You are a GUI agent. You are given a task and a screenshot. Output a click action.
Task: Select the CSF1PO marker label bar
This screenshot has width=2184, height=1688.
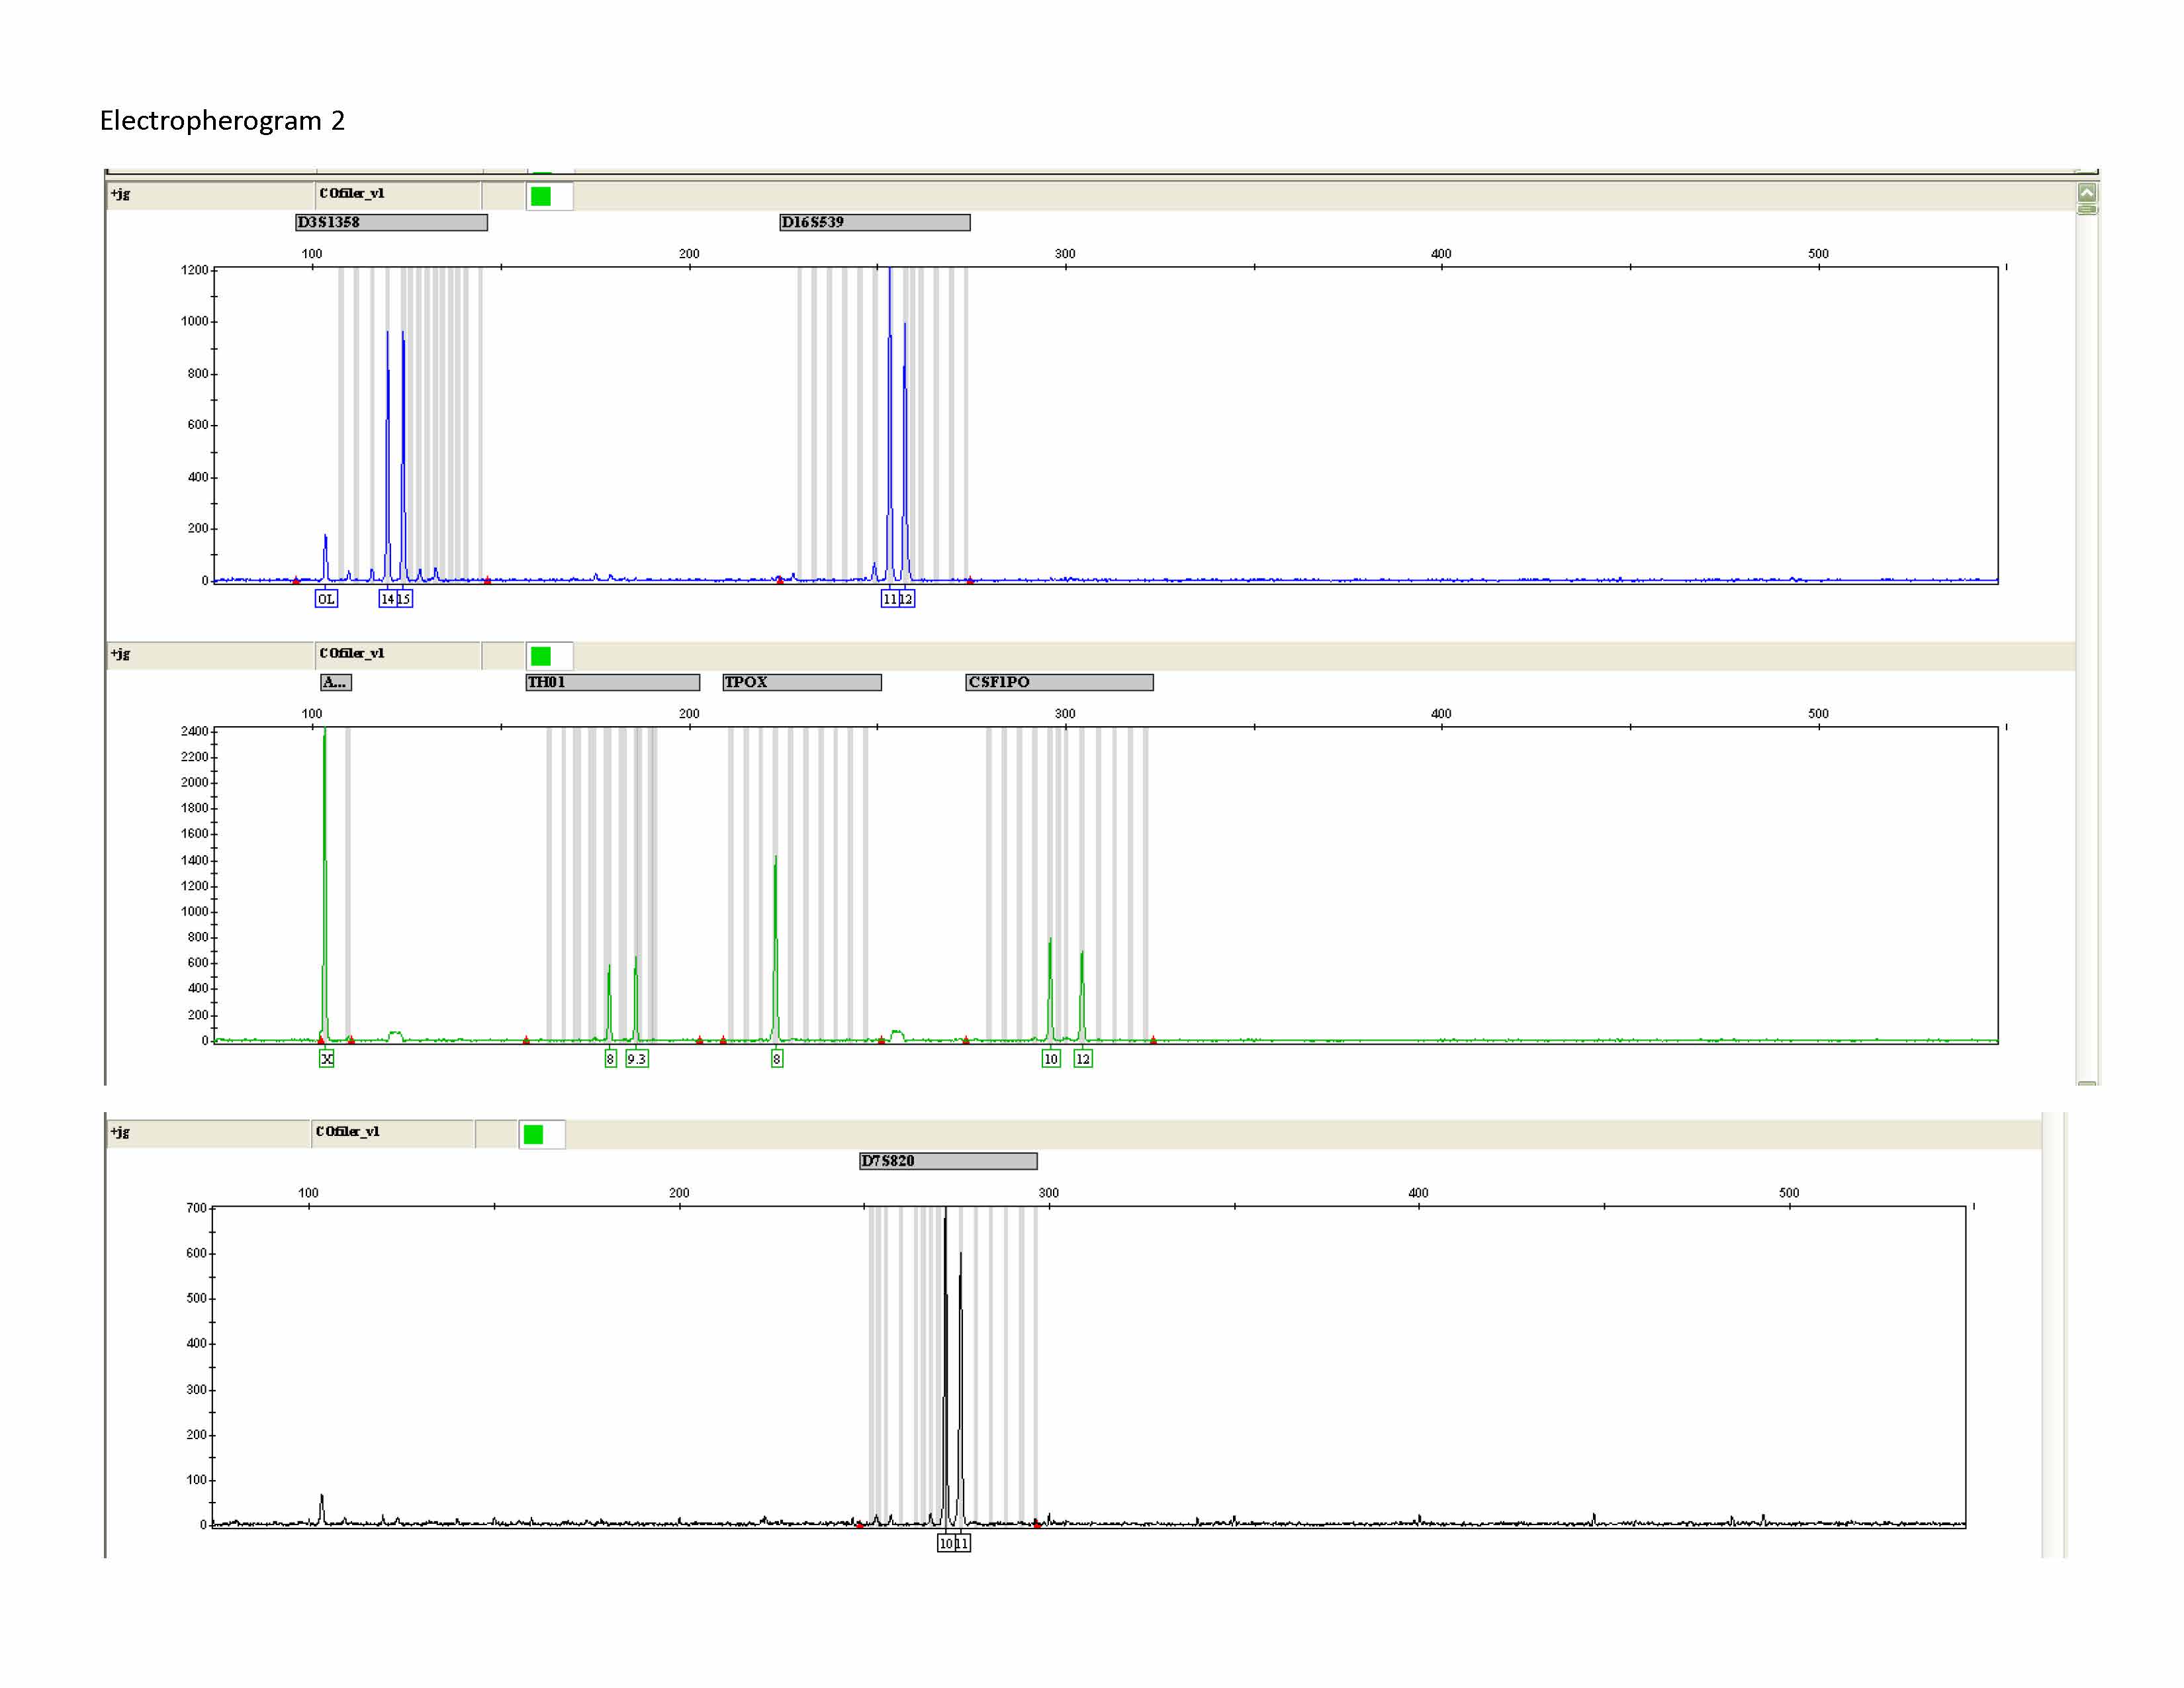coord(1059,682)
